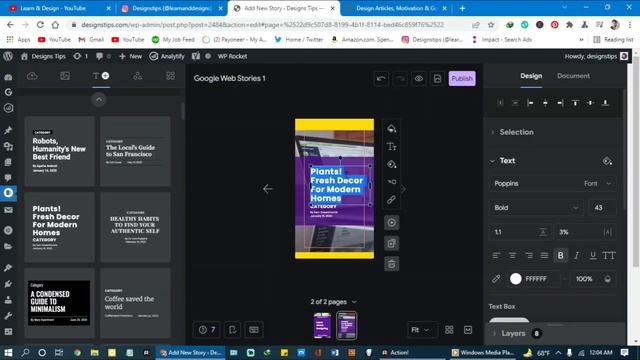
Task: Save the story draft
Action: tap(437, 78)
